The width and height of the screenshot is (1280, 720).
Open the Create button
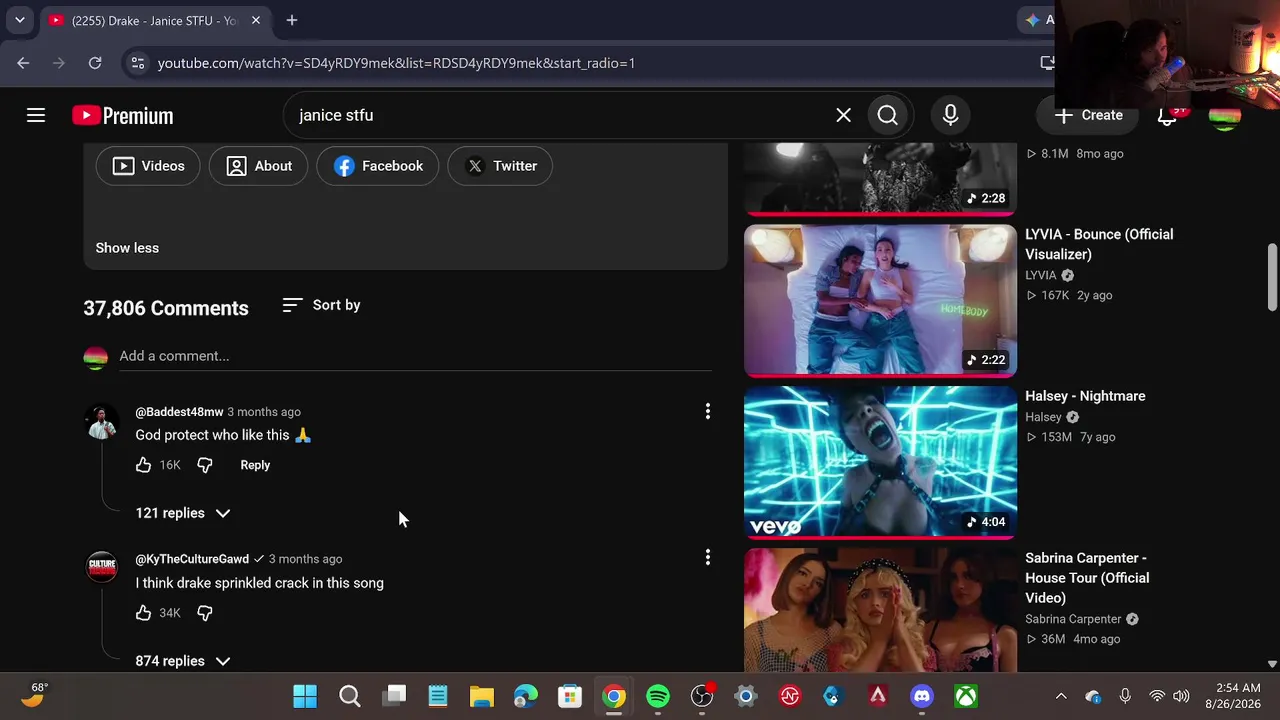[x=1088, y=115]
